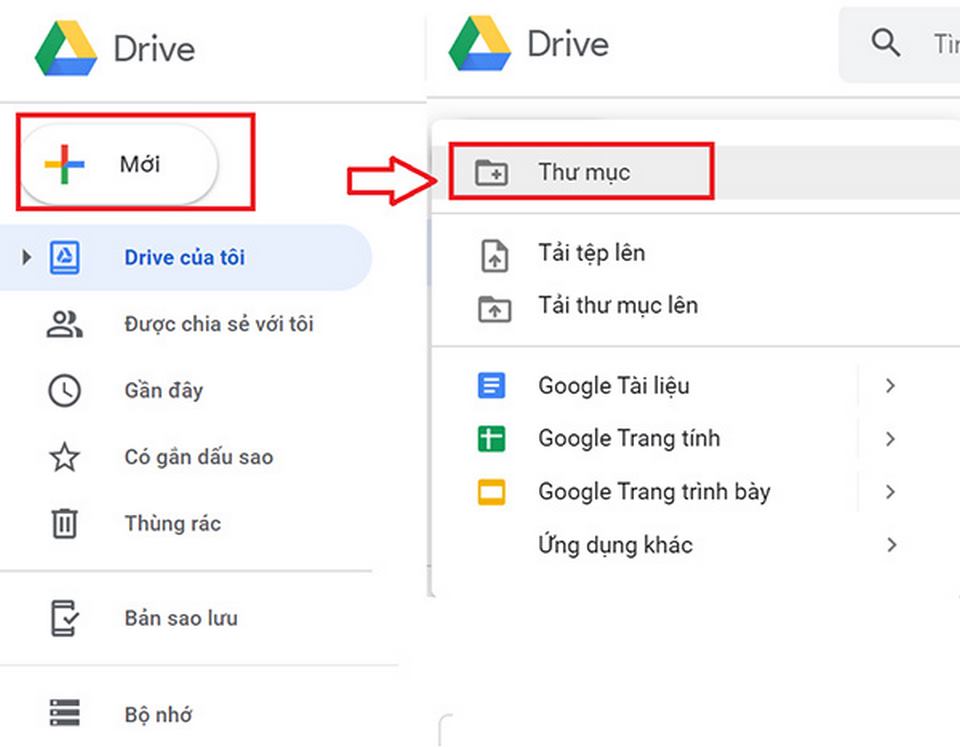This screenshot has height=747, width=960.
Task: Select Thư mục from the new menu
Action: 583,172
